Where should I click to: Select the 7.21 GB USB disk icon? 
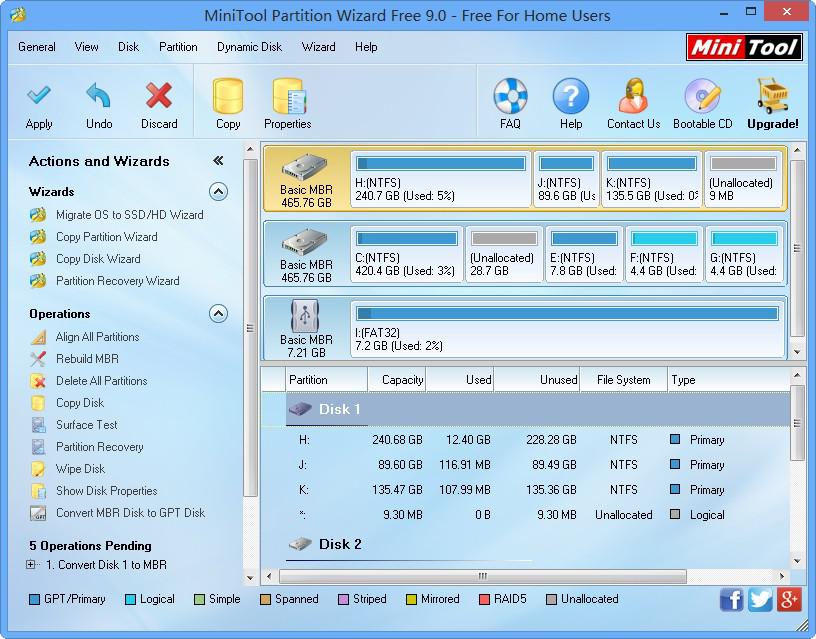[x=305, y=316]
